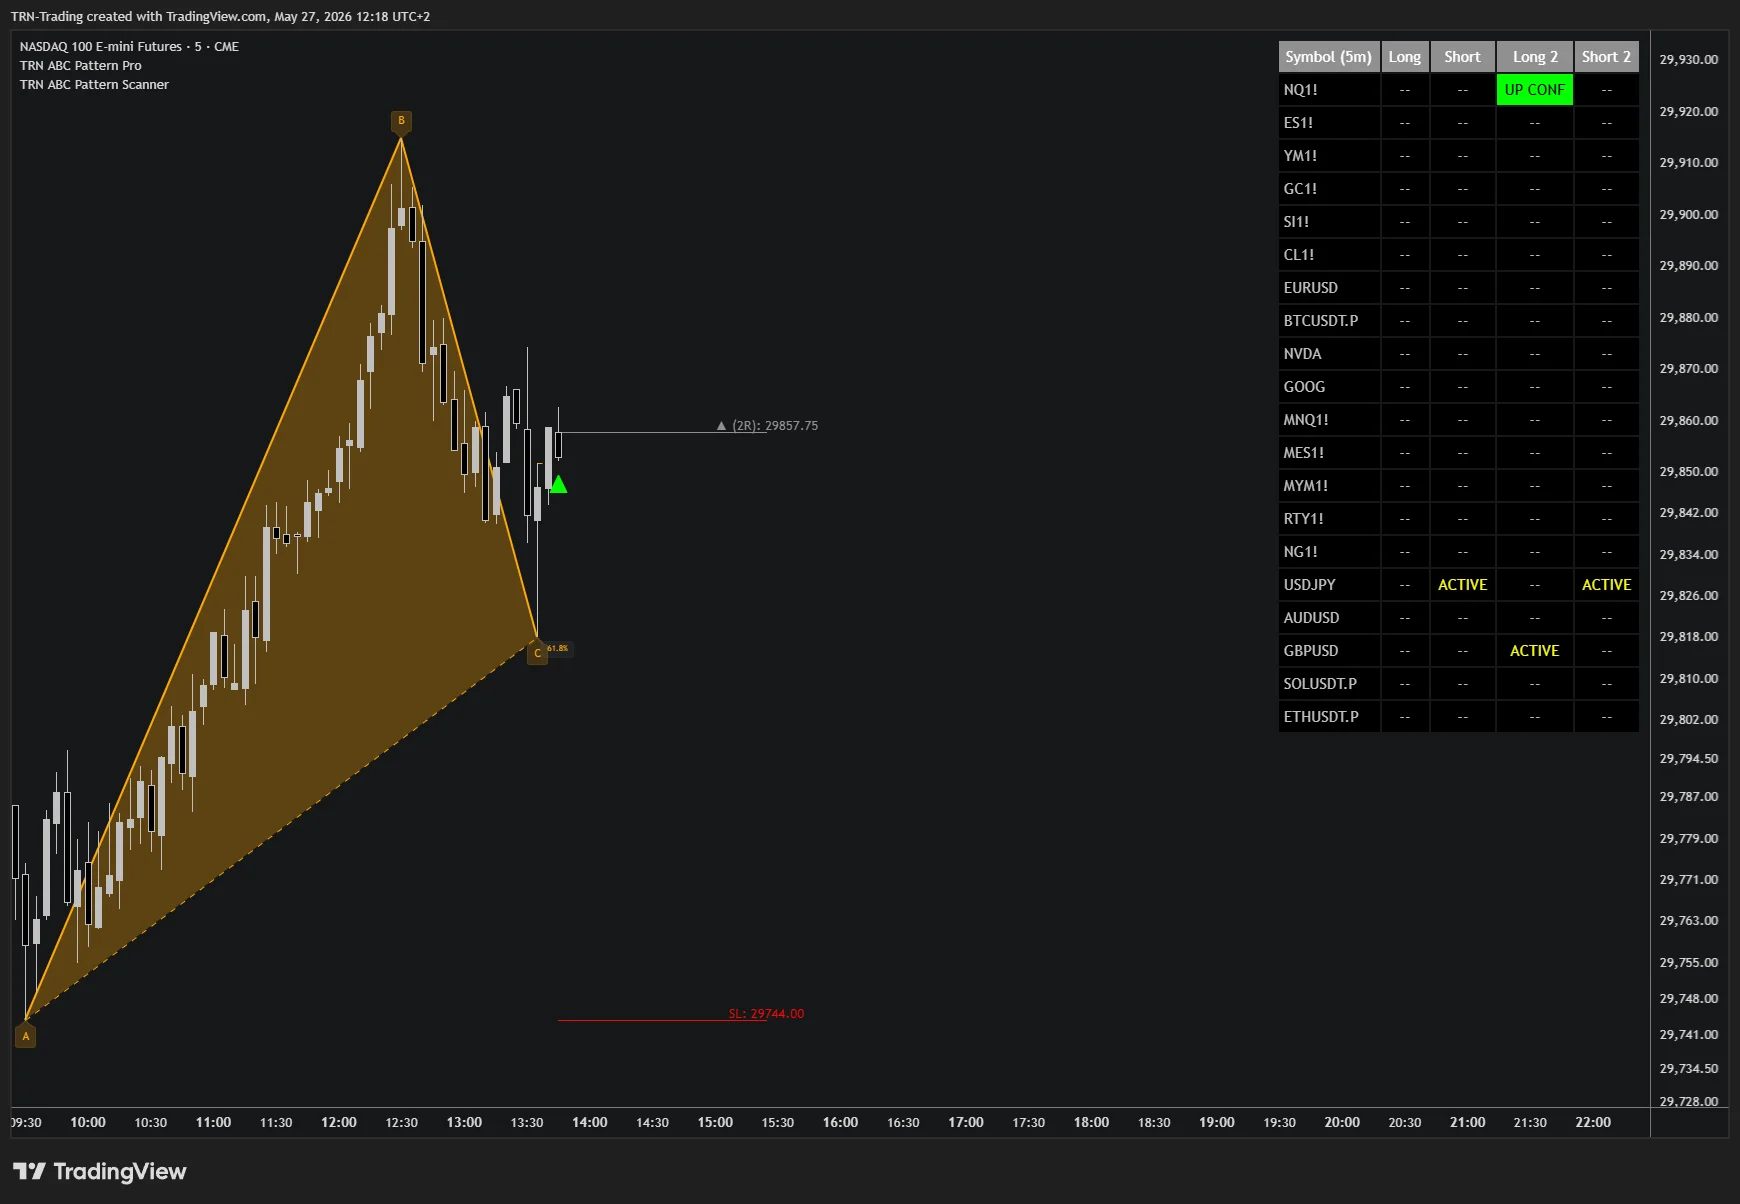Click the UP CONF cell for NQ1!
Screen dimensions: 1740x1204
point(1535,90)
